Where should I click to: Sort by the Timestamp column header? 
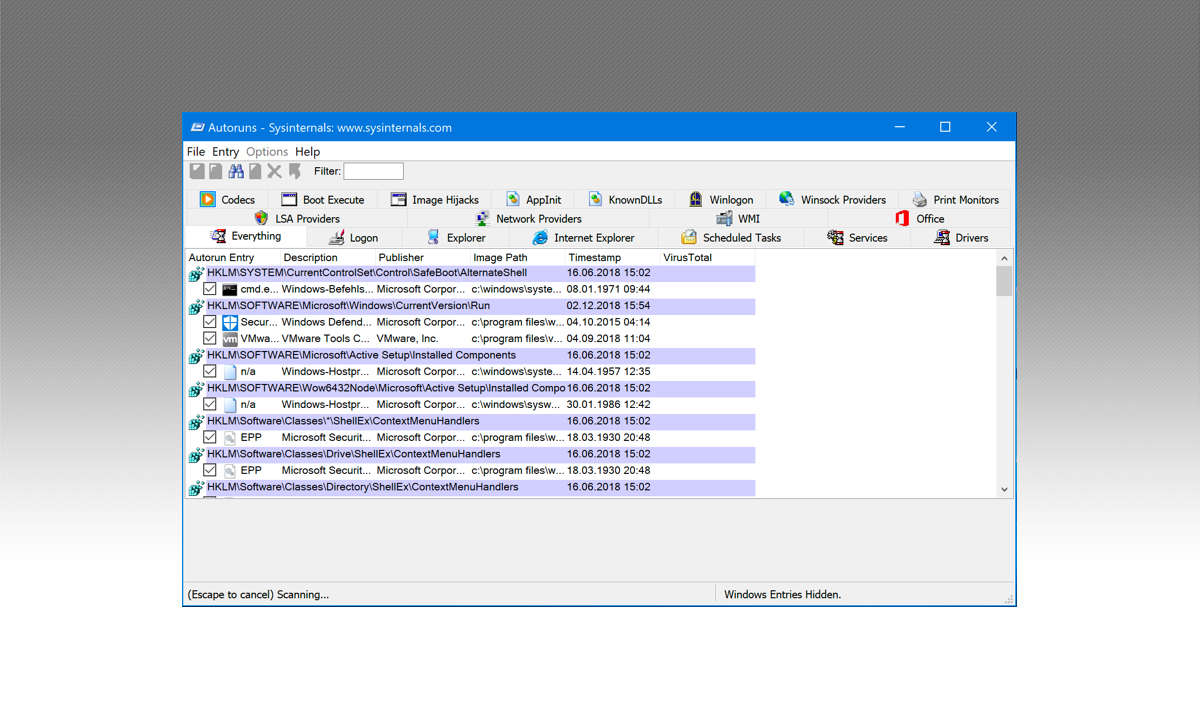(x=611, y=258)
